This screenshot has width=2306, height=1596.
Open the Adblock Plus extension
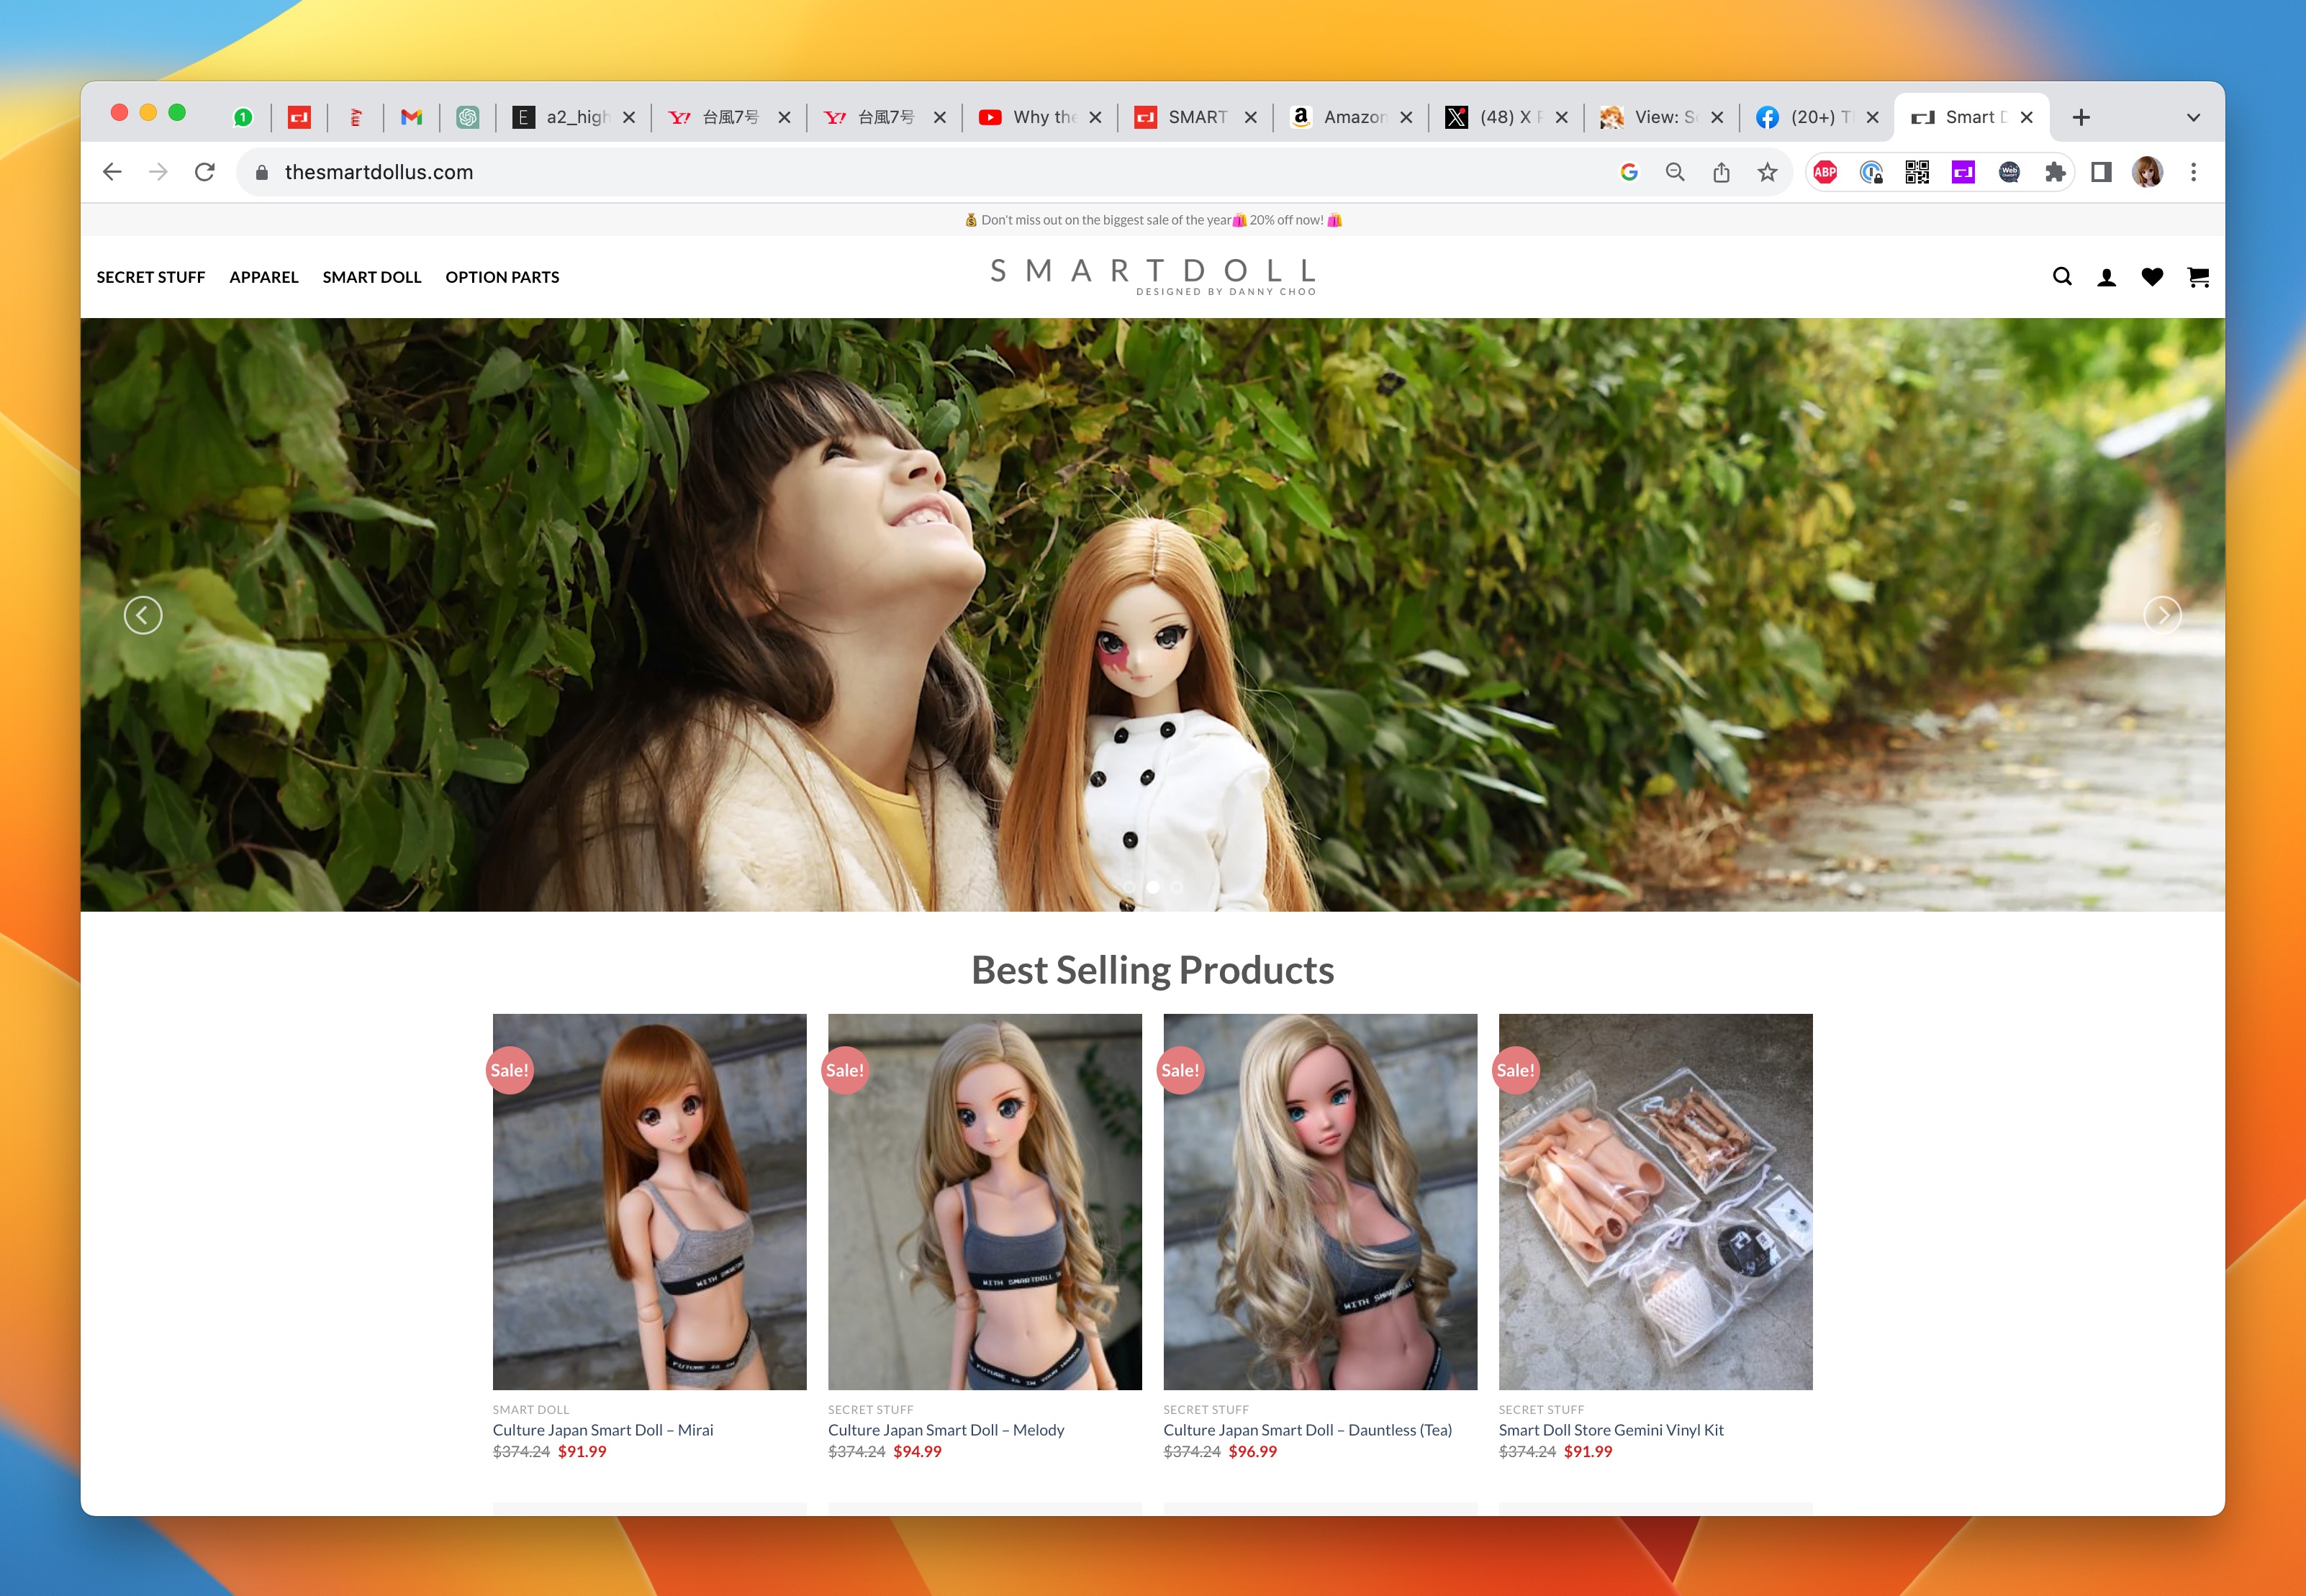point(1825,172)
